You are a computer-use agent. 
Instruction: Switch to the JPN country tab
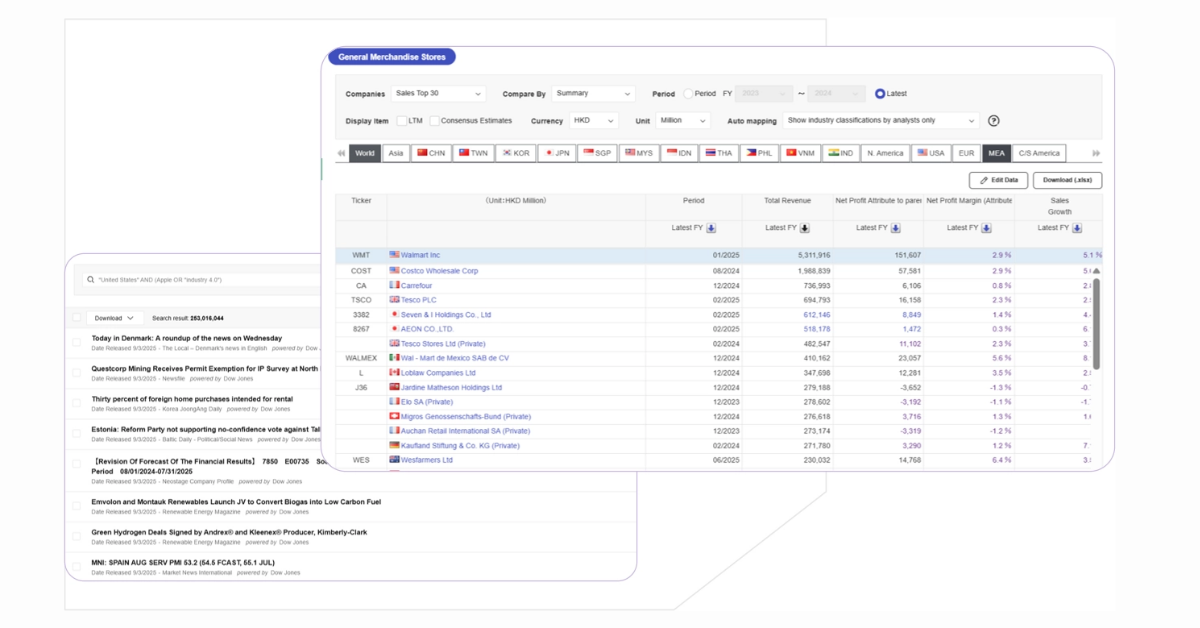[x=557, y=153]
